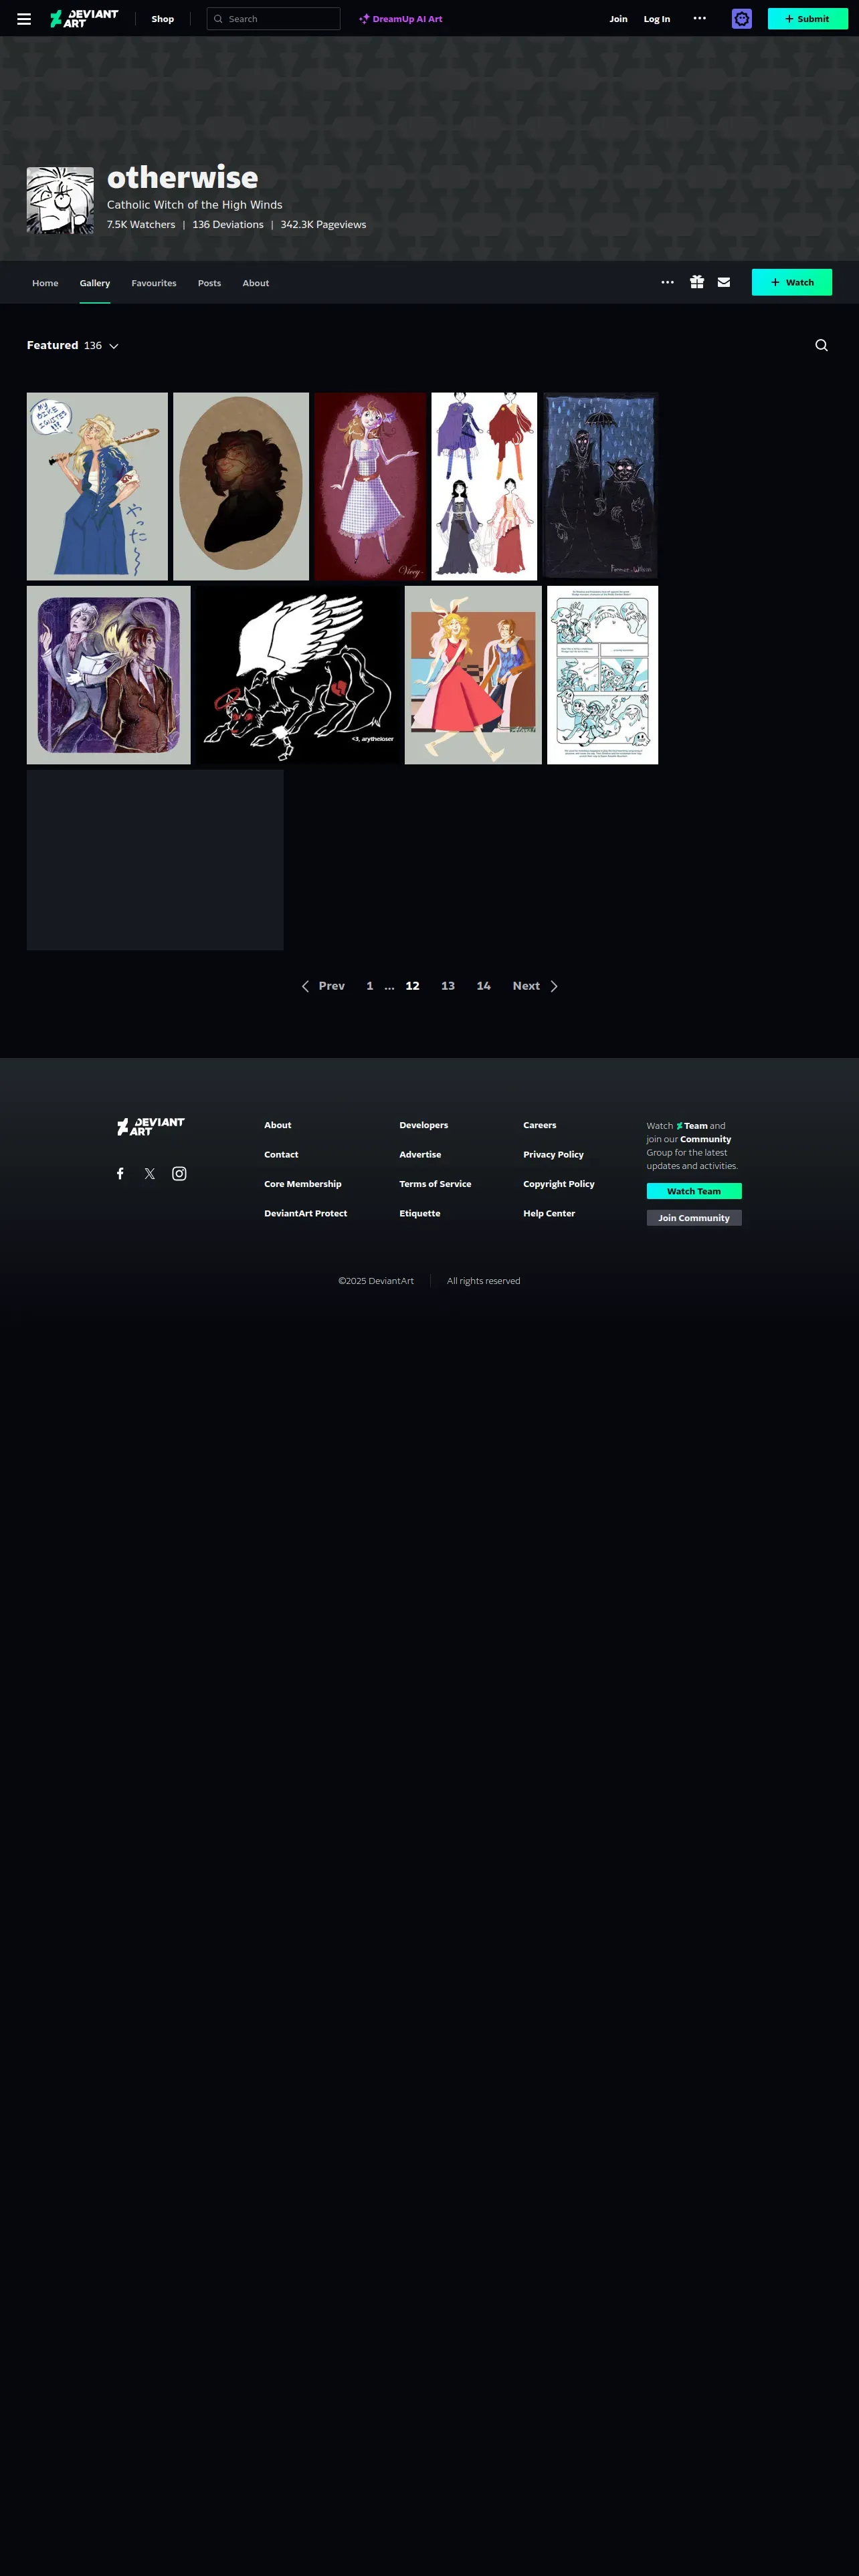Go to pagination page 1
859x2576 pixels.
pos(370,987)
